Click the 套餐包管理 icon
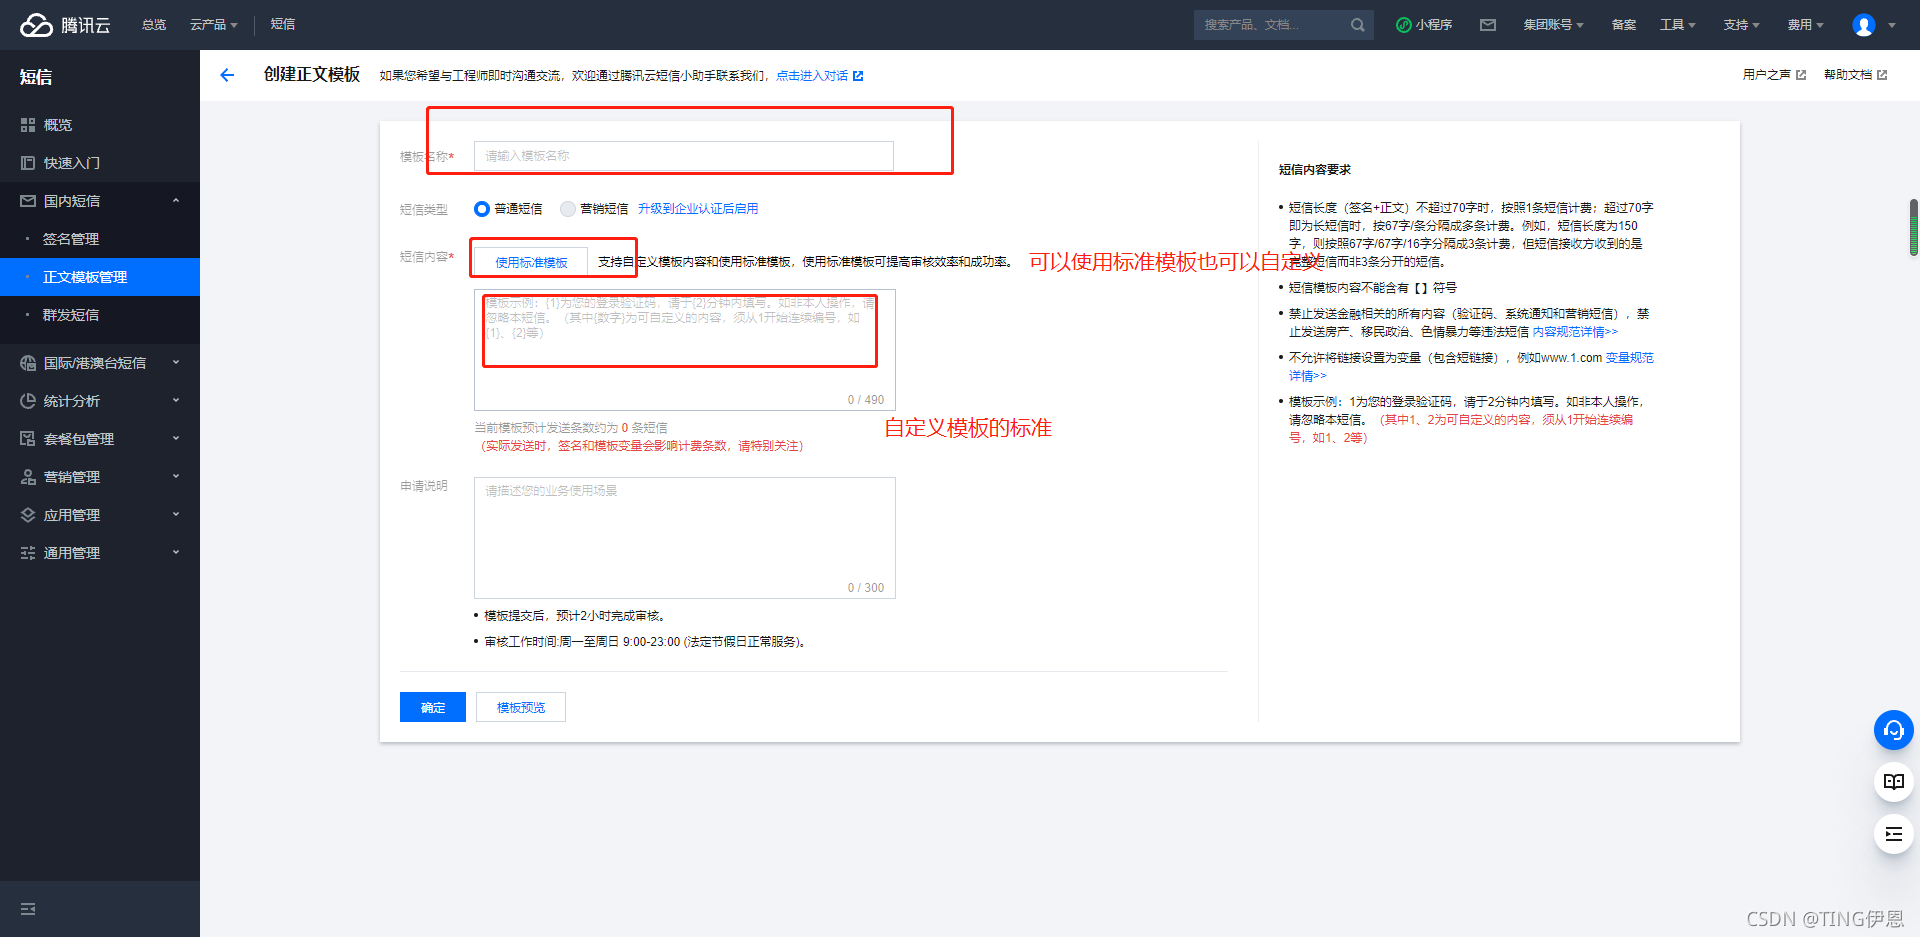 [x=28, y=439]
